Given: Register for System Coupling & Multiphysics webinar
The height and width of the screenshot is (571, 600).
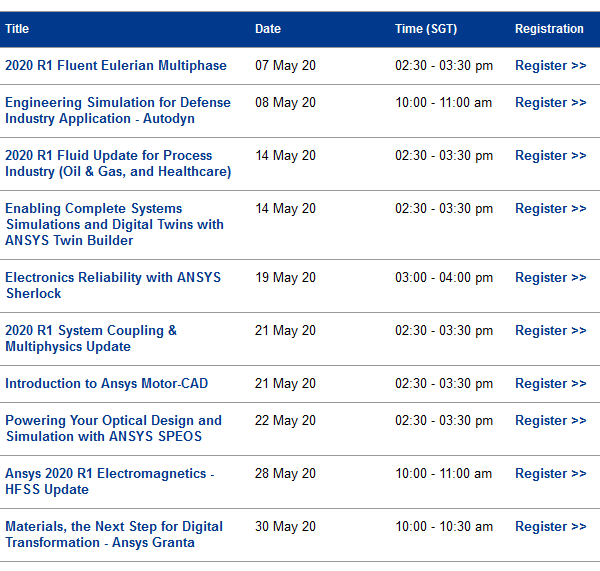Looking at the screenshot, I should pos(550,331).
